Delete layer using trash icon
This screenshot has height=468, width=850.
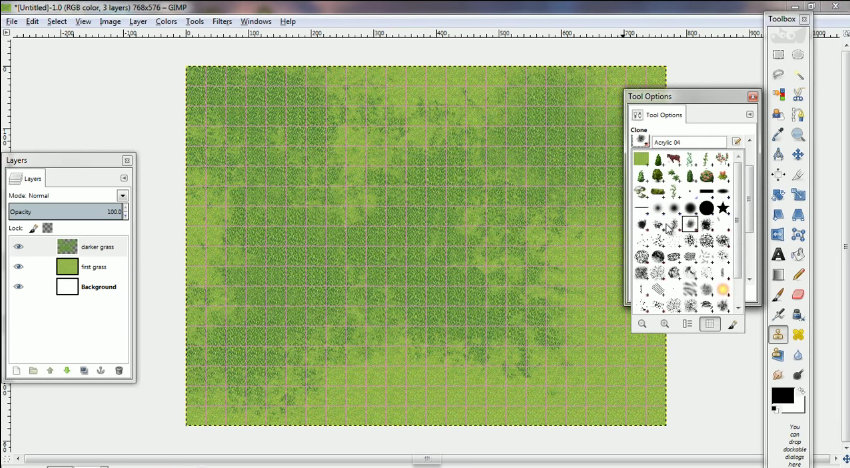pyautogui.click(x=119, y=370)
